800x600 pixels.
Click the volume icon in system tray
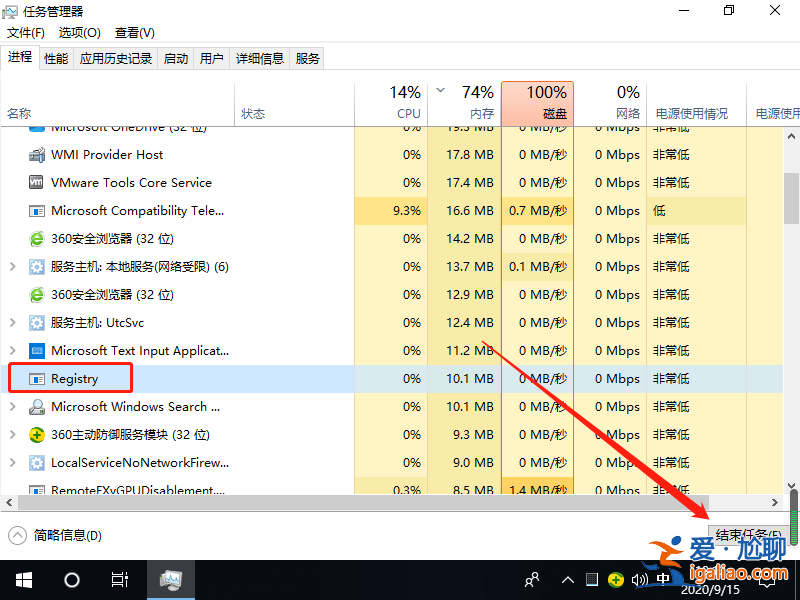point(640,580)
